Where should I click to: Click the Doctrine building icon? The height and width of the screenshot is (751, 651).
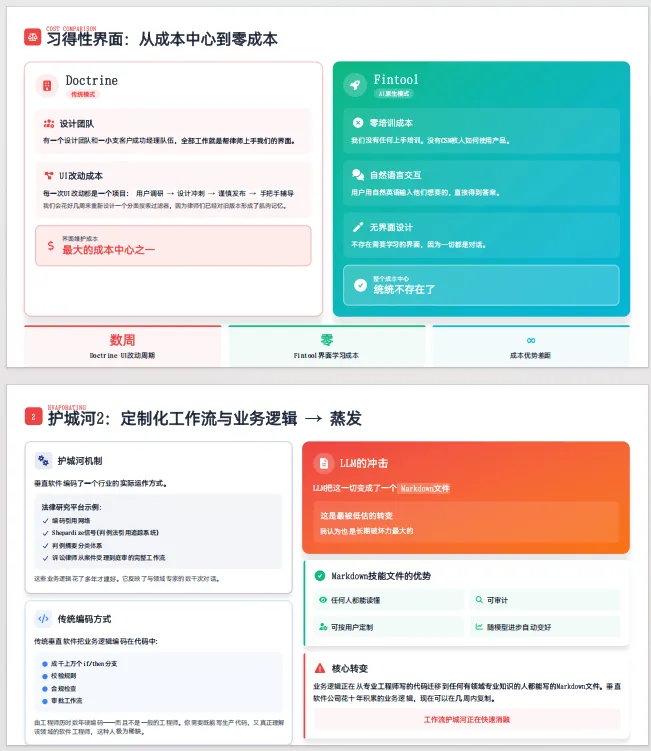point(47,86)
